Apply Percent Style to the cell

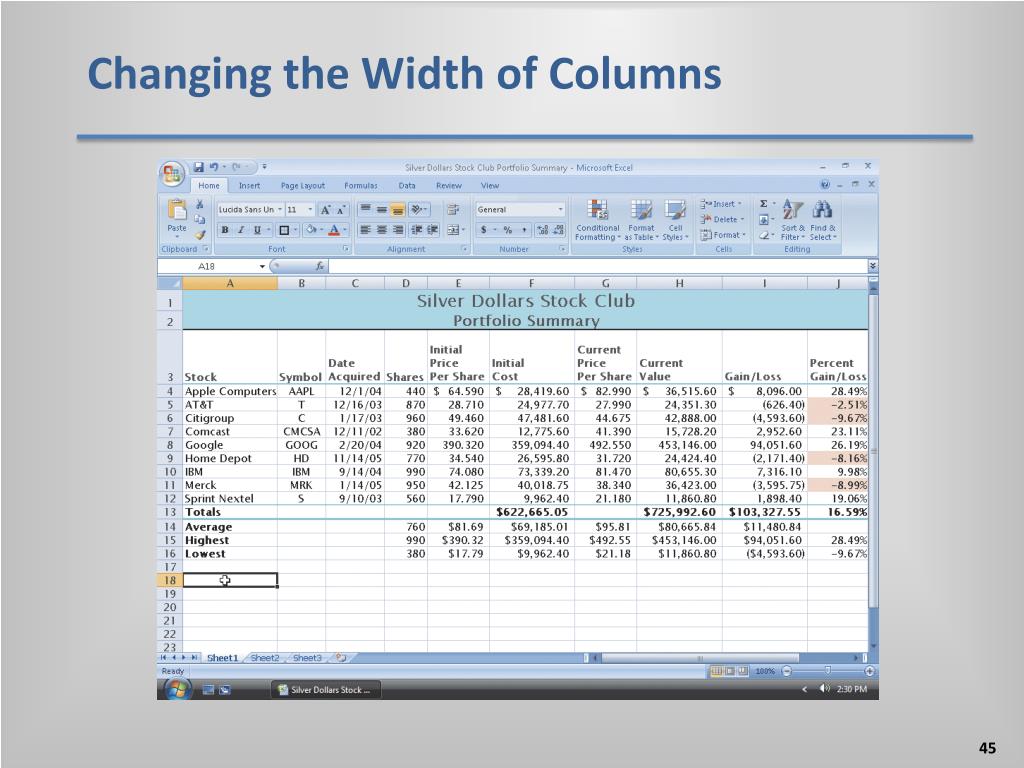pos(507,230)
